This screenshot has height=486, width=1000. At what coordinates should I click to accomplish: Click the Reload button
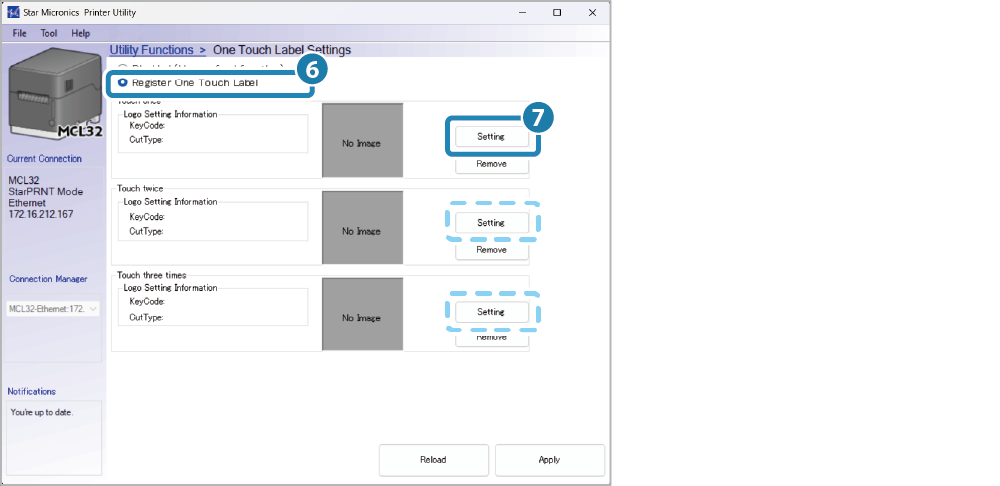pos(434,460)
